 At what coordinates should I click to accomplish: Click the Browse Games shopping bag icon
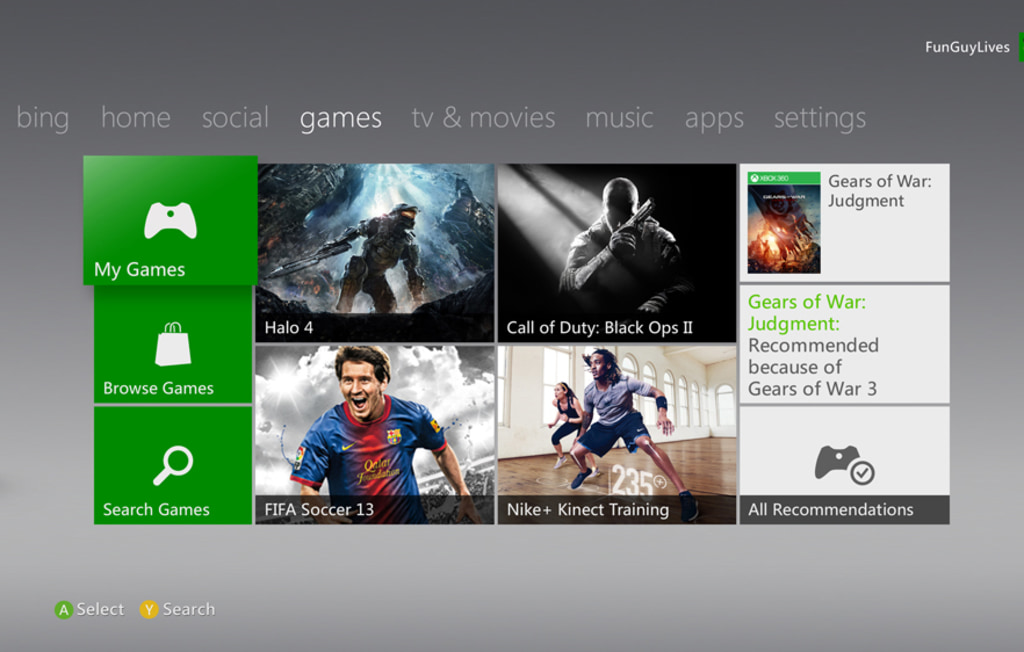[172, 344]
